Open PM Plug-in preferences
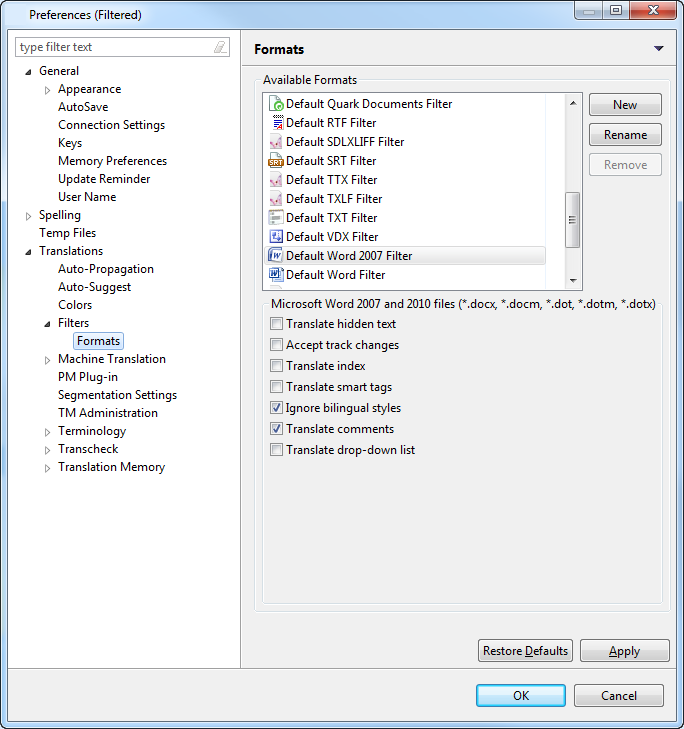Viewport: 684px width, 729px height. (87, 377)
